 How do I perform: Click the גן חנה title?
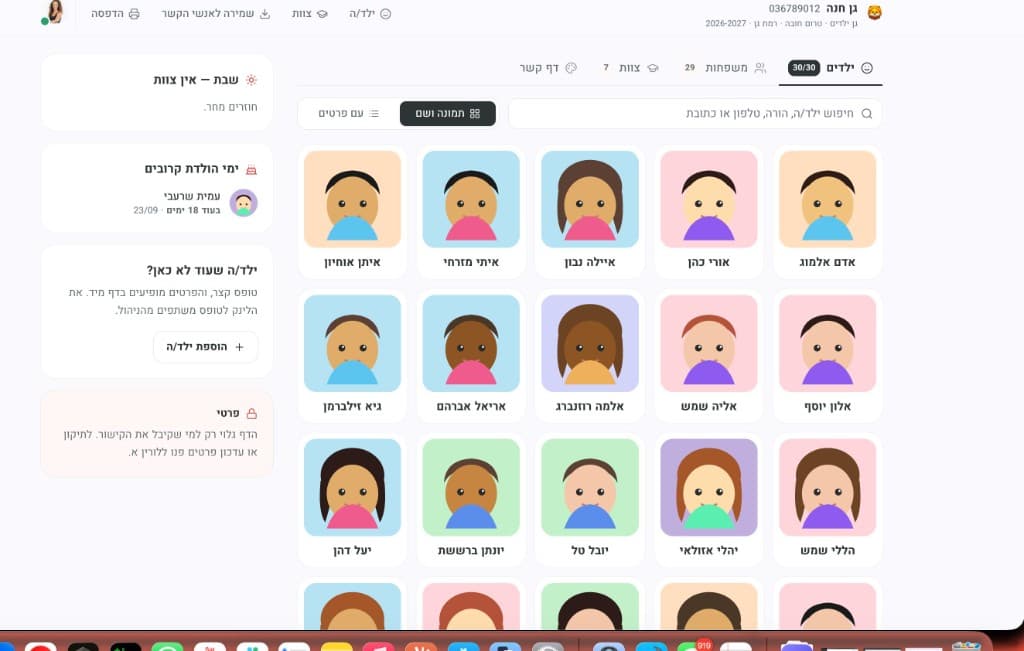pos(842,8)
